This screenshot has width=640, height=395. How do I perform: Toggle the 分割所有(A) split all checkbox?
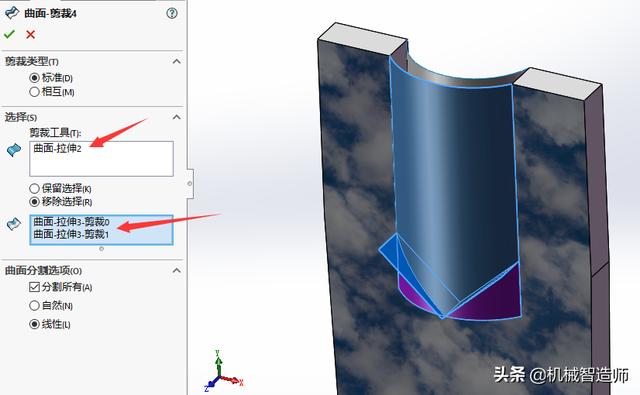click(34, 287)
